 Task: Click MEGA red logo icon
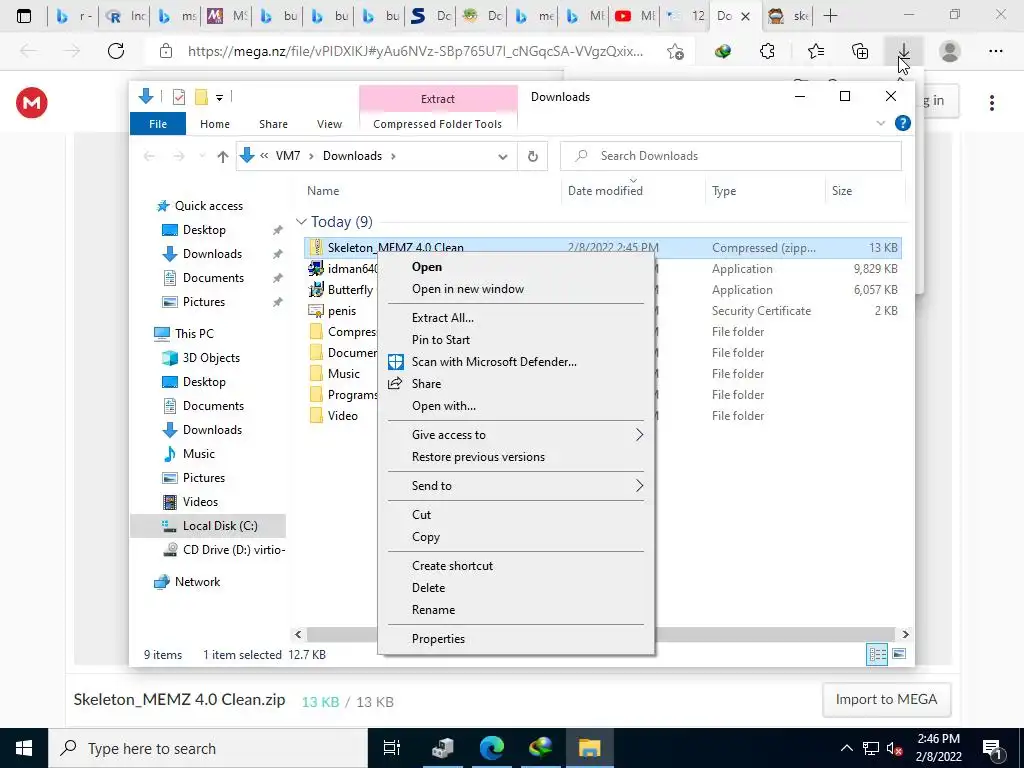click(31, 103)
